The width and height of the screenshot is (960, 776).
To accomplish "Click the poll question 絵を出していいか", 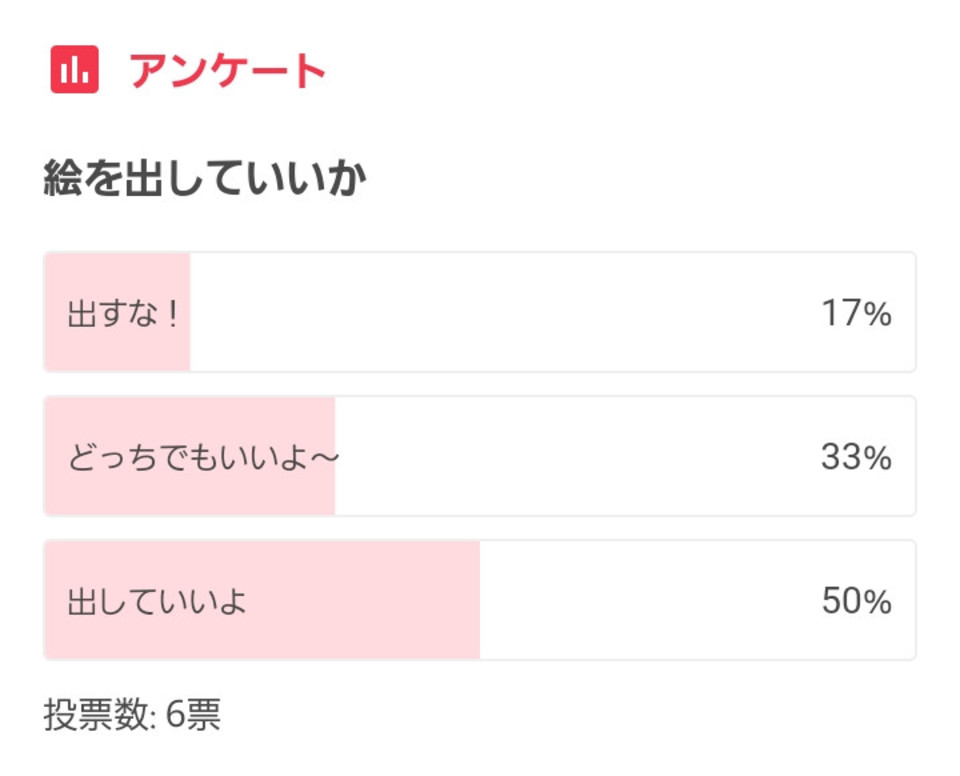I will 204,178.
